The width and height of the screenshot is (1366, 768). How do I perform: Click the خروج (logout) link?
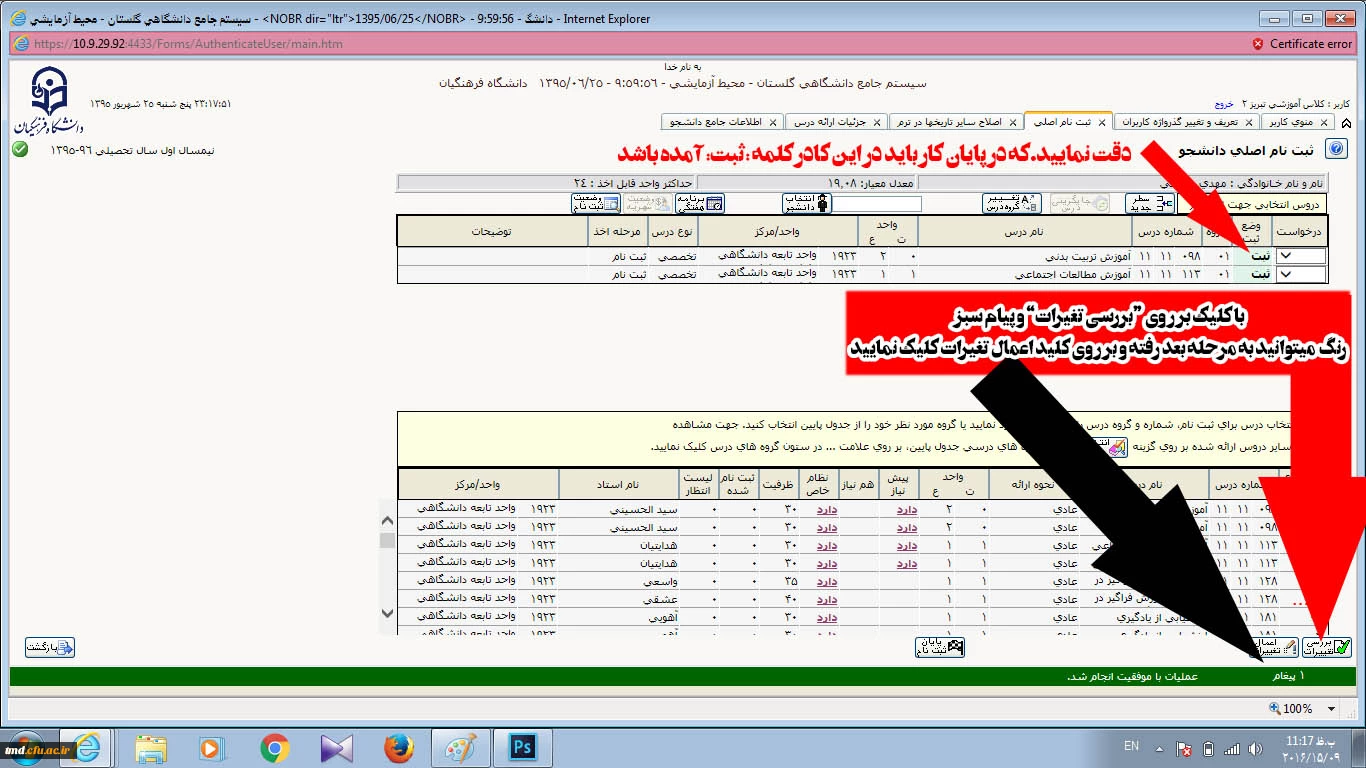[1224, 103]
